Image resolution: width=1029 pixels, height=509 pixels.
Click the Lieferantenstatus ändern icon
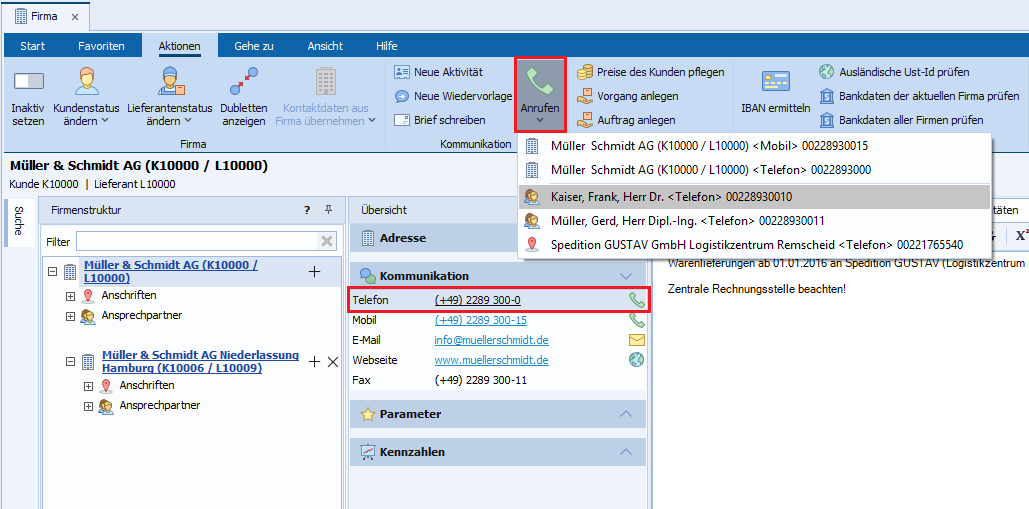coord(170,83)
